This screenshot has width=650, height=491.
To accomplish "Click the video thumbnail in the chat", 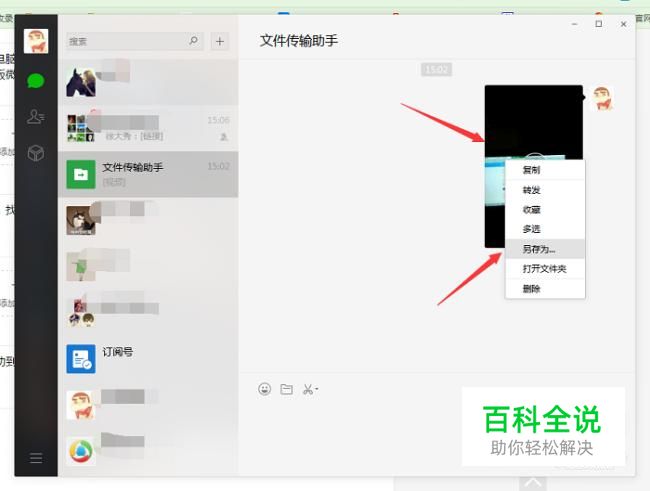I will (534, 166).
